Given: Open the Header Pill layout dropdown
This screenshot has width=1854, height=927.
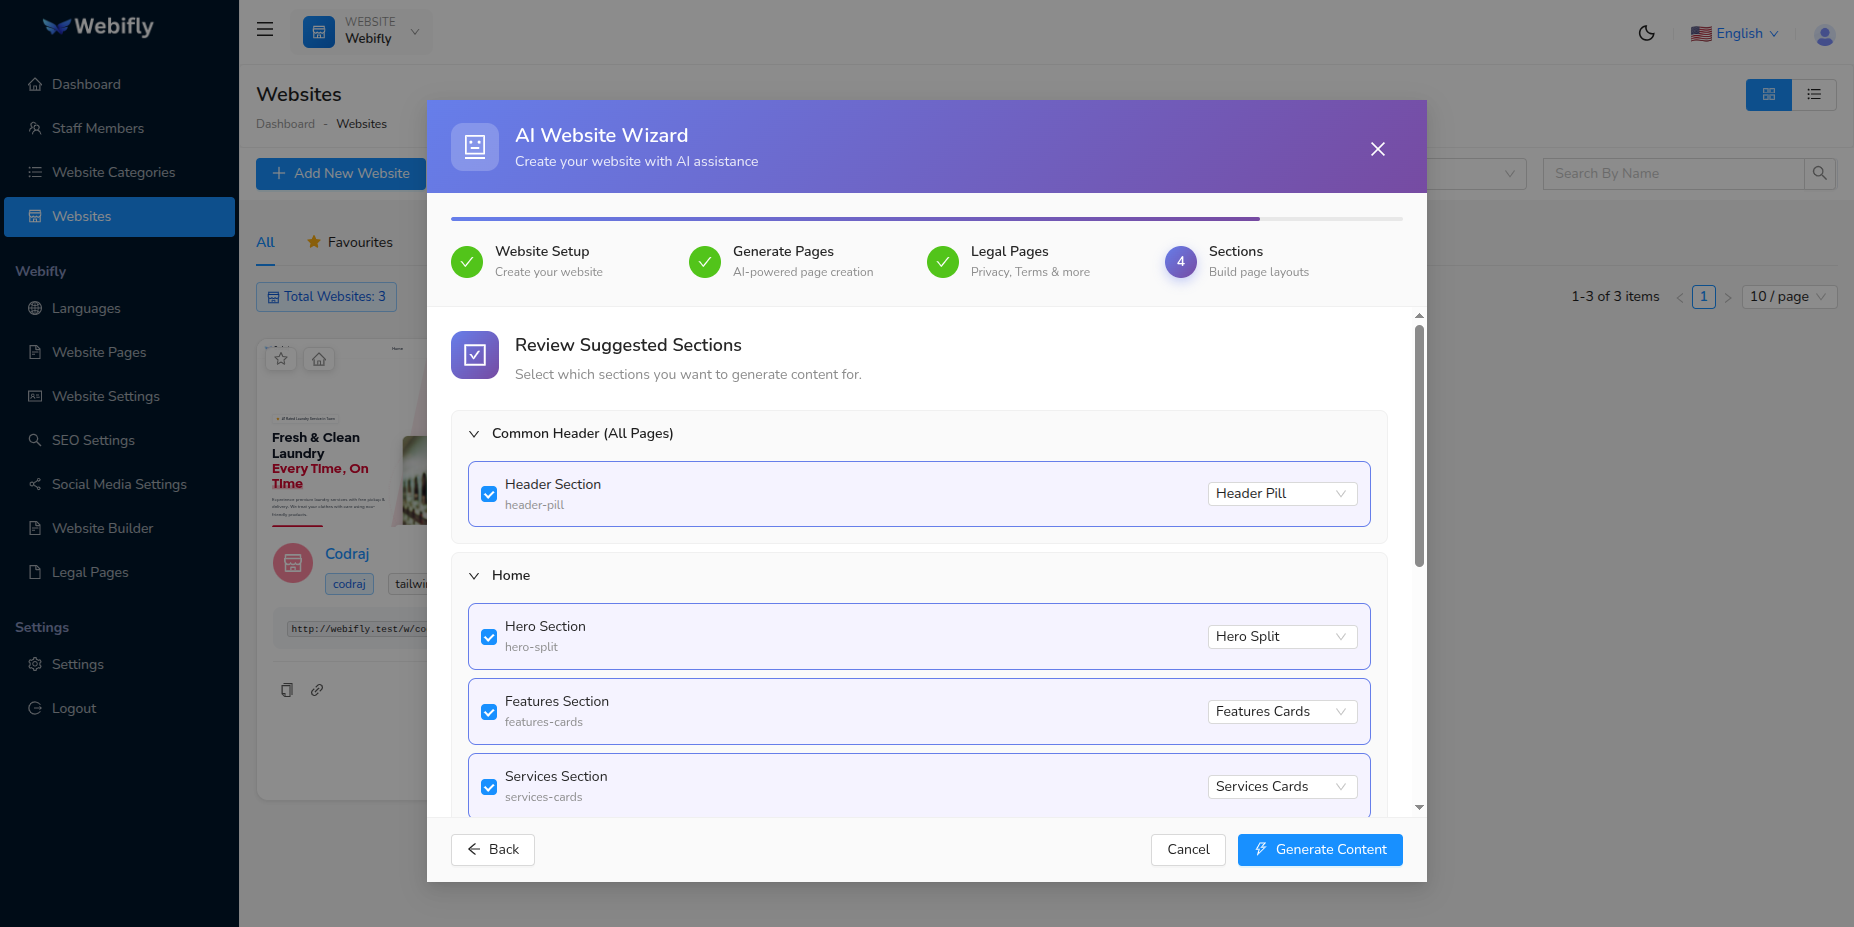Looking at the screenshot, I should [1281, 494].
